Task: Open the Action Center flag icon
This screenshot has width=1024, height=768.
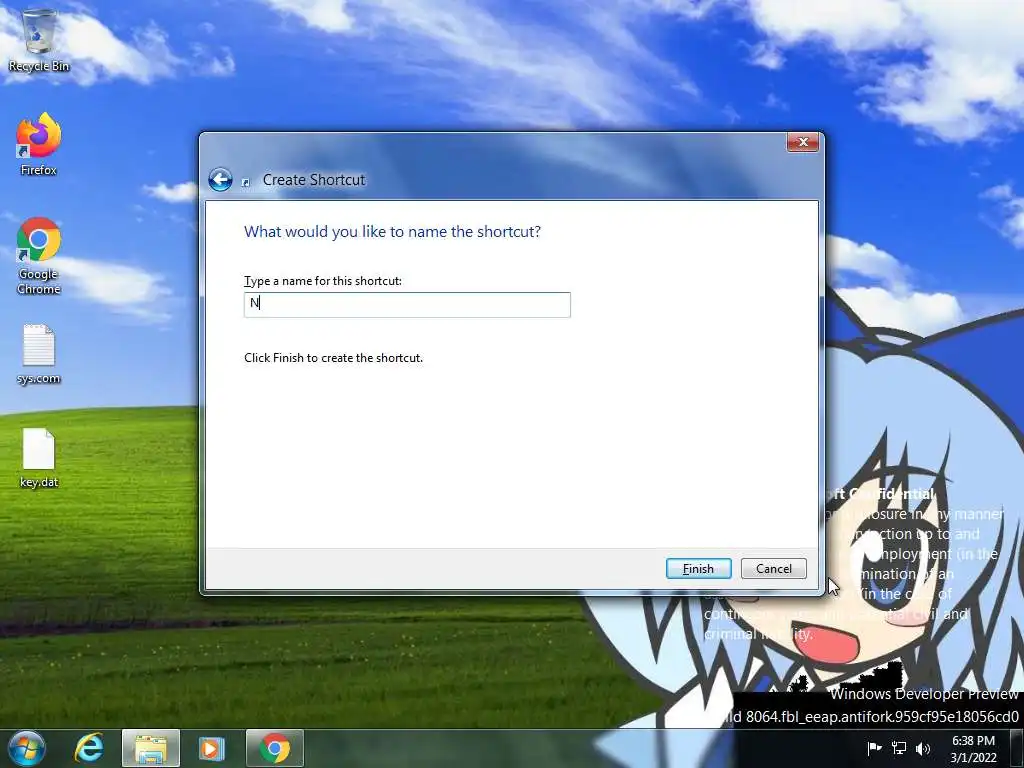Action: (874, 748)
